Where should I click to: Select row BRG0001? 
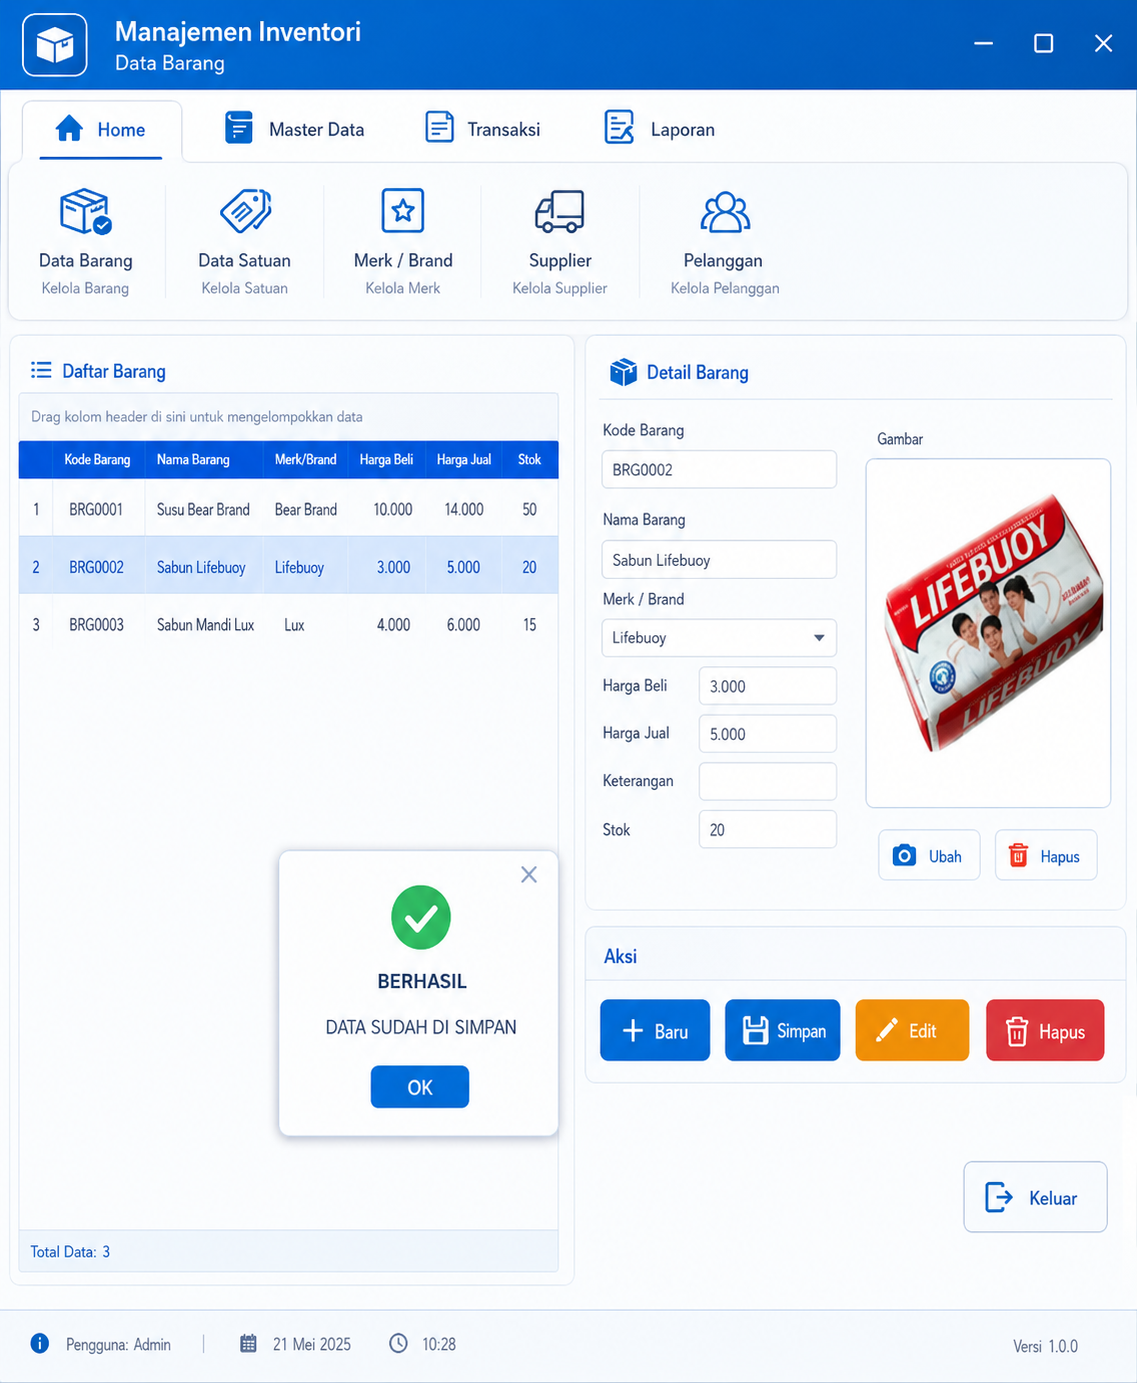pyautogui.click(x=288, y=509)
